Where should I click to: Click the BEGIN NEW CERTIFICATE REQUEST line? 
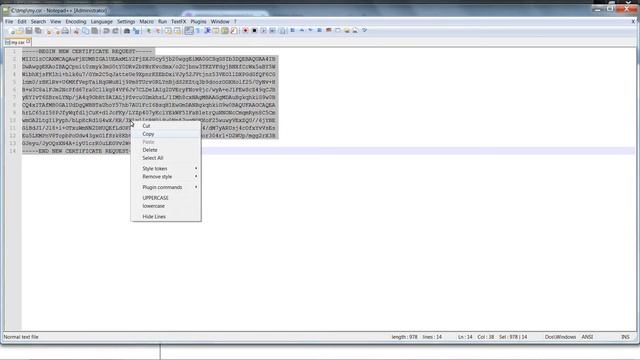coord(87,51)
